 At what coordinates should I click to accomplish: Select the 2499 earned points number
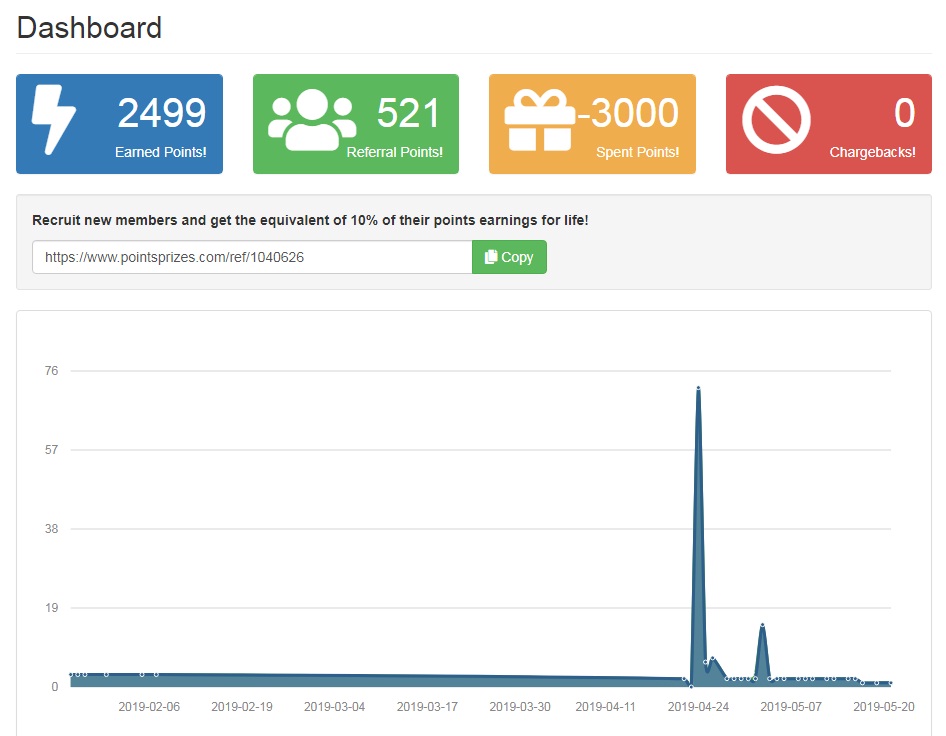(x=162, y=113)
